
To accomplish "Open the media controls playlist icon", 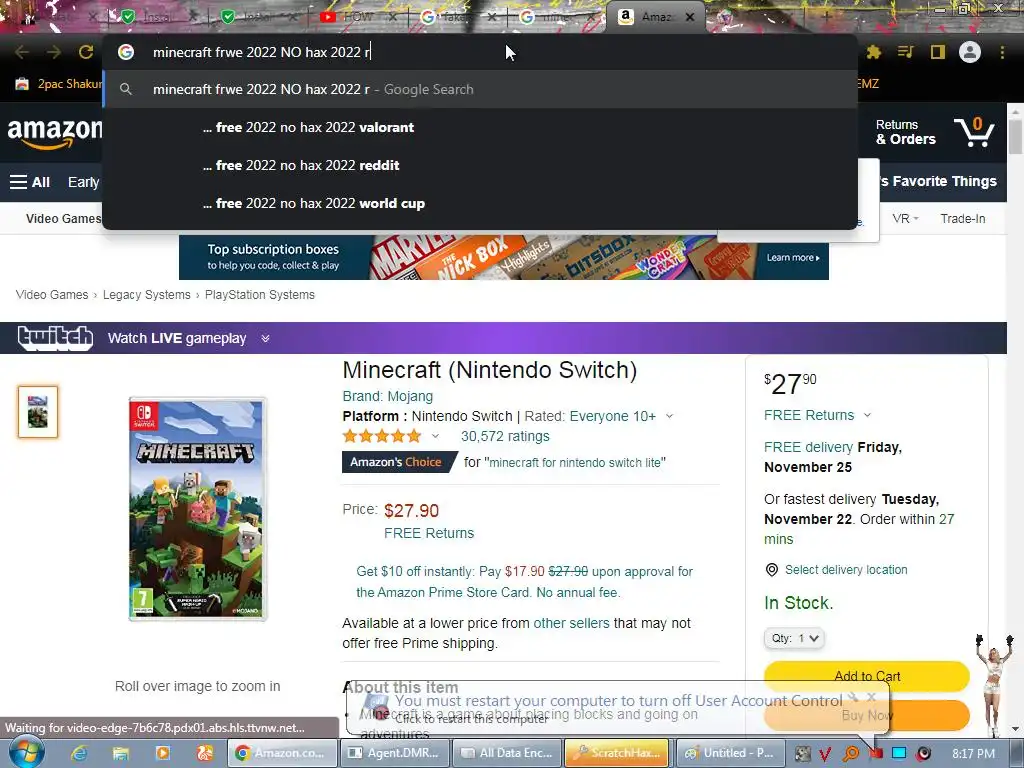I will point(905,52).
